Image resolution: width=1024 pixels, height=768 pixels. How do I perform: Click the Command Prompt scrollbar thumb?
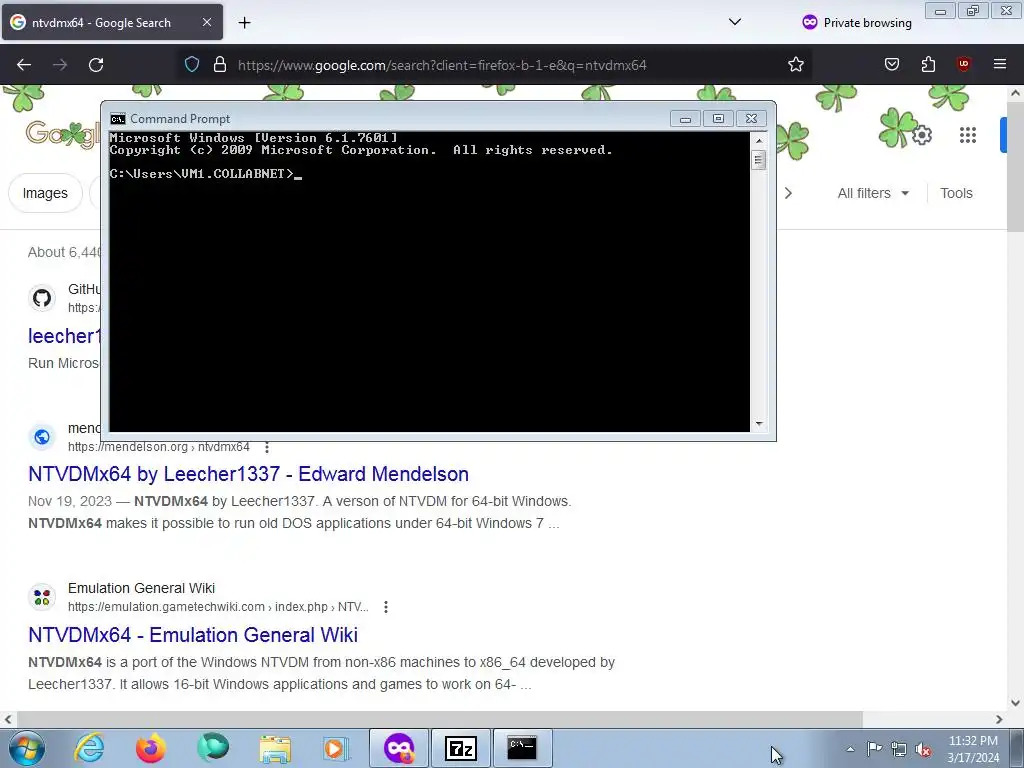[758, 160]
